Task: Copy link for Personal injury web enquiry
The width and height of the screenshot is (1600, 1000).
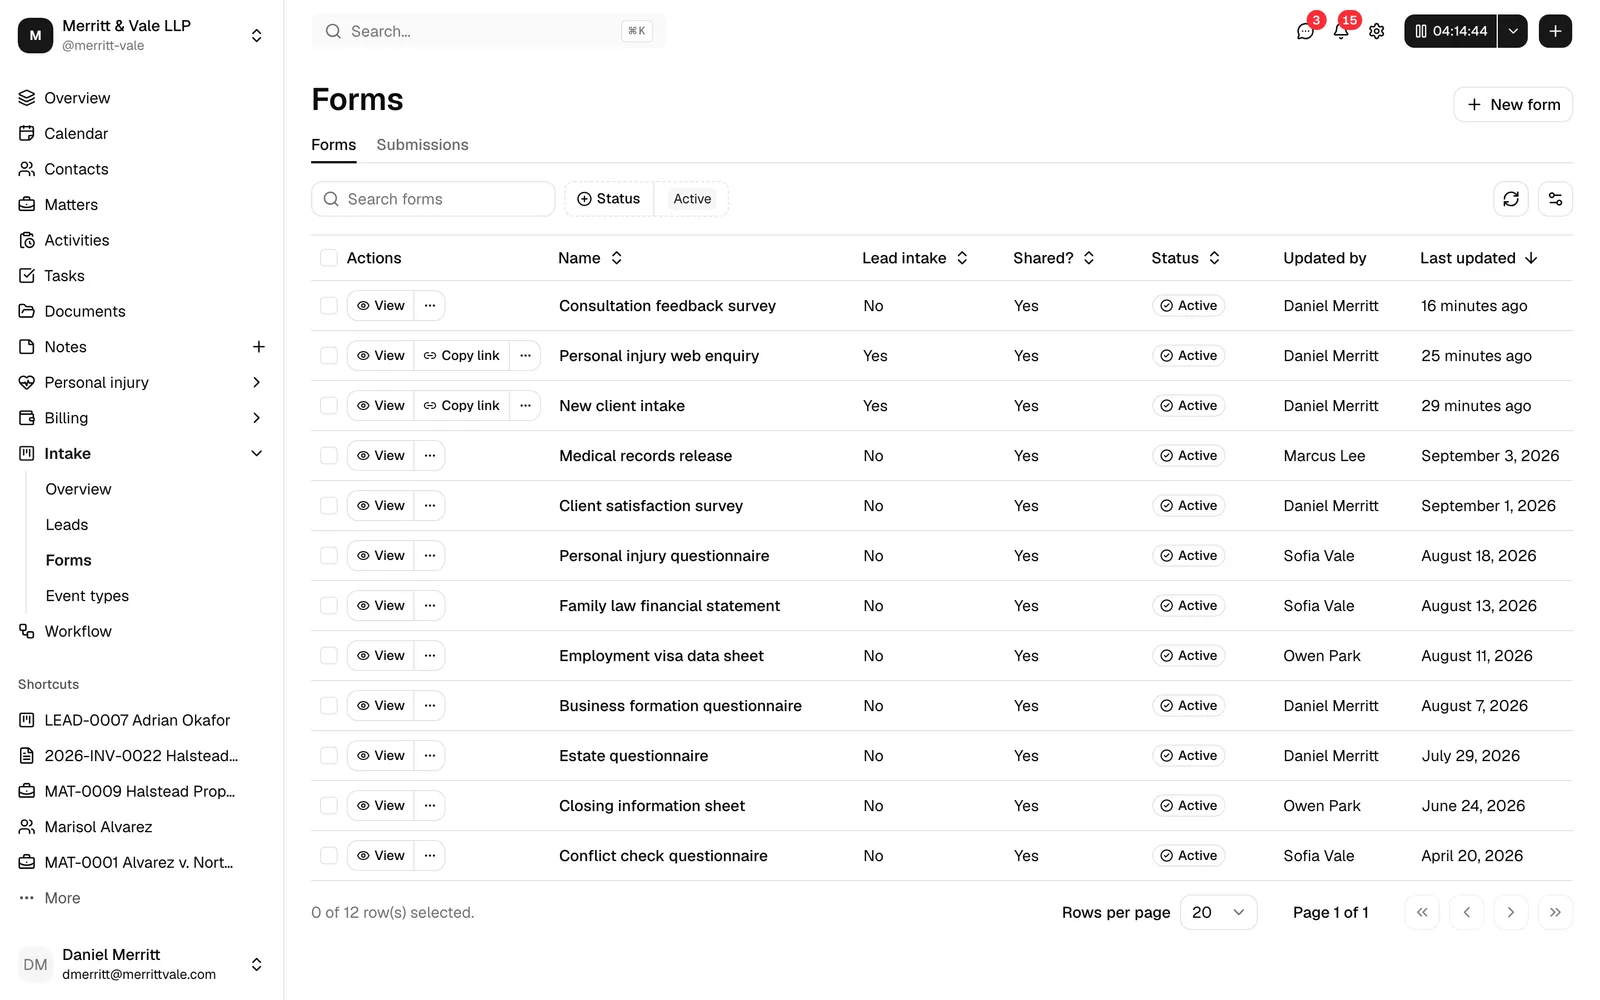Action: (461, 356)
